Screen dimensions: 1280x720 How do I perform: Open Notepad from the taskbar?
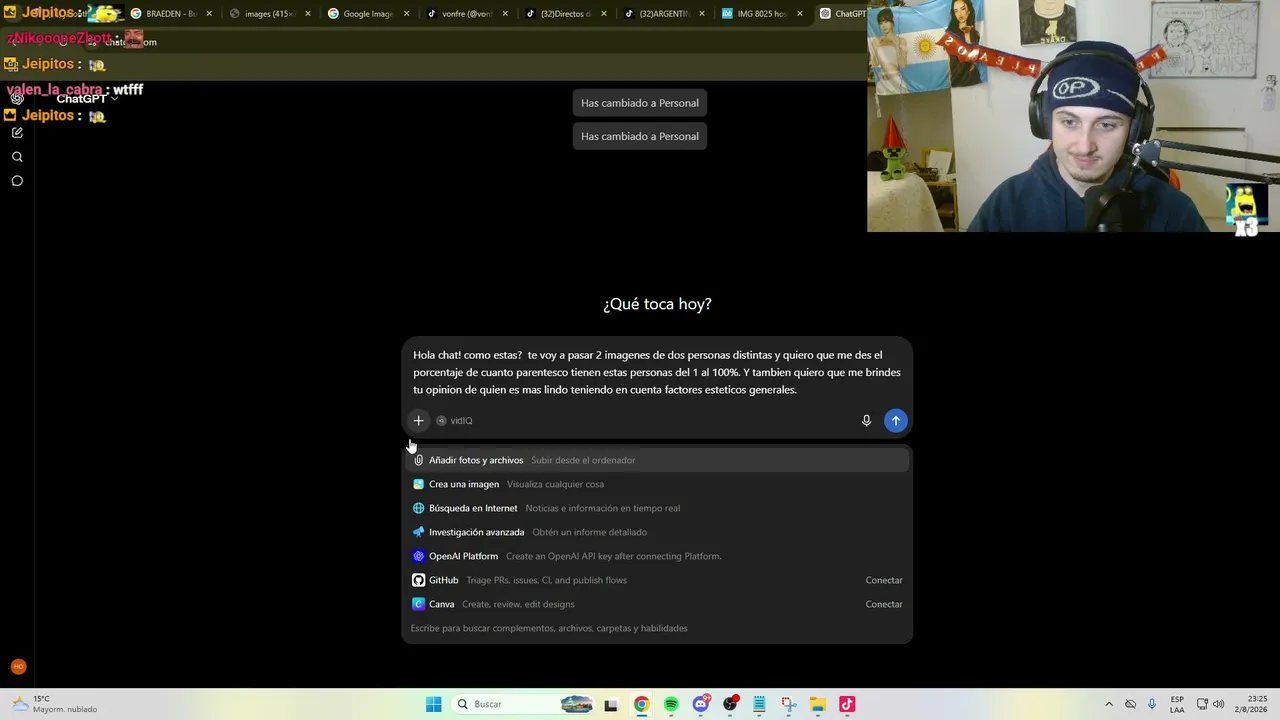[759, 704]
